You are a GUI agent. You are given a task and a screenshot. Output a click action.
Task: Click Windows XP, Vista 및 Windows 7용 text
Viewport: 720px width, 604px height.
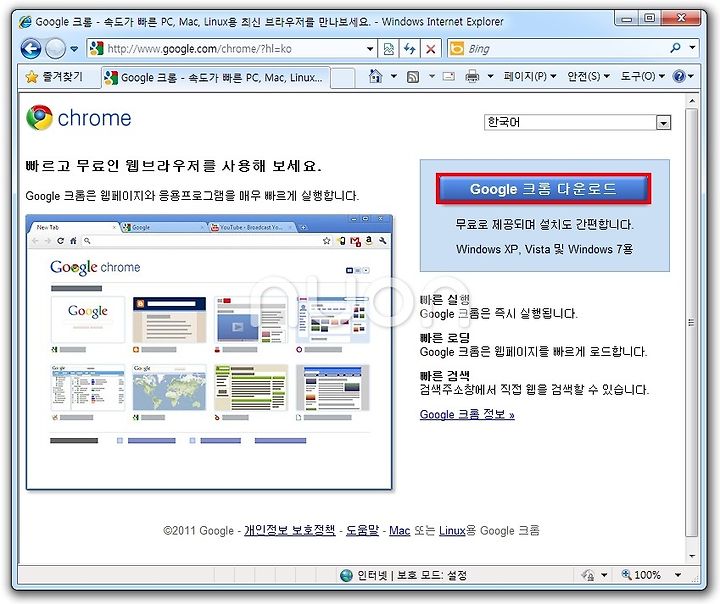pos(545,249)
